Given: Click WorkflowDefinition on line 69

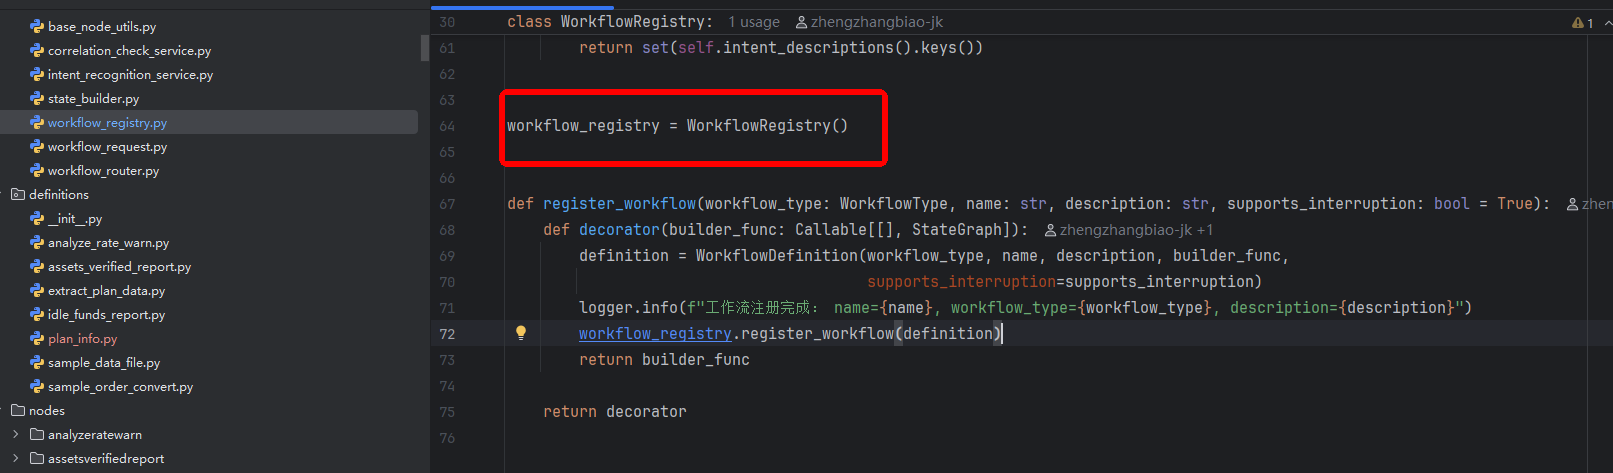Looking at the screenshot, I should tap(777, 256).
